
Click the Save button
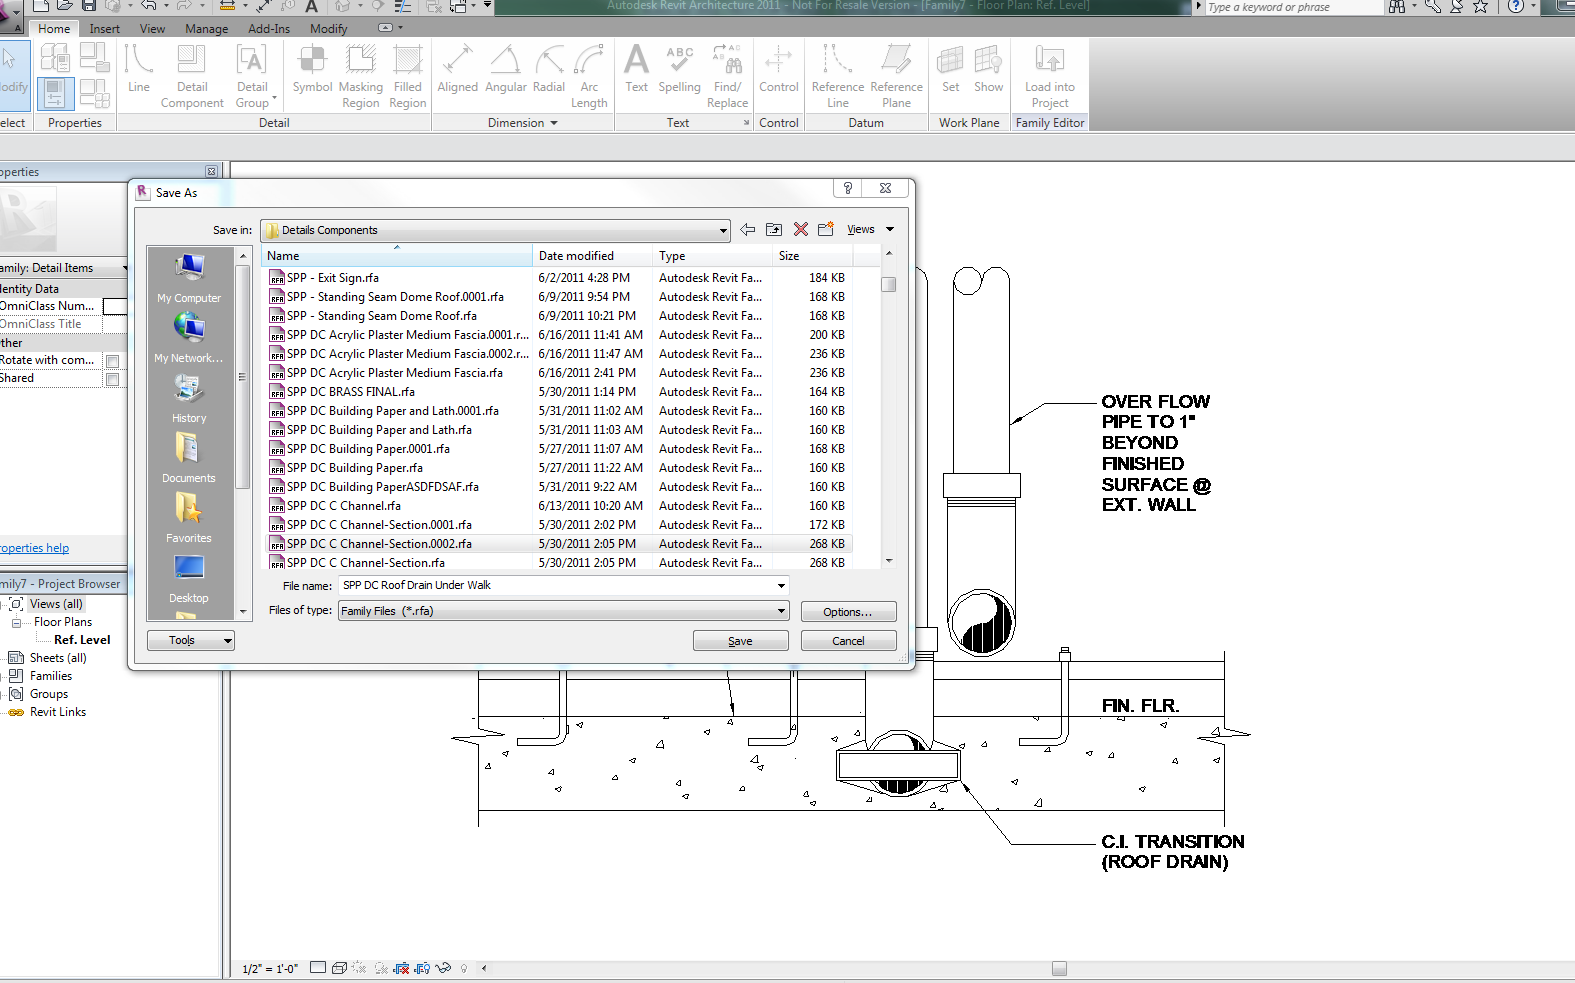[x=740, y=641]
